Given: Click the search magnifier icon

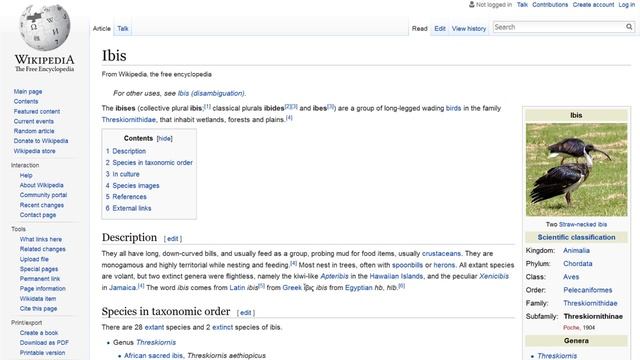Looking at the screenshot, I should tap(629, 27).
